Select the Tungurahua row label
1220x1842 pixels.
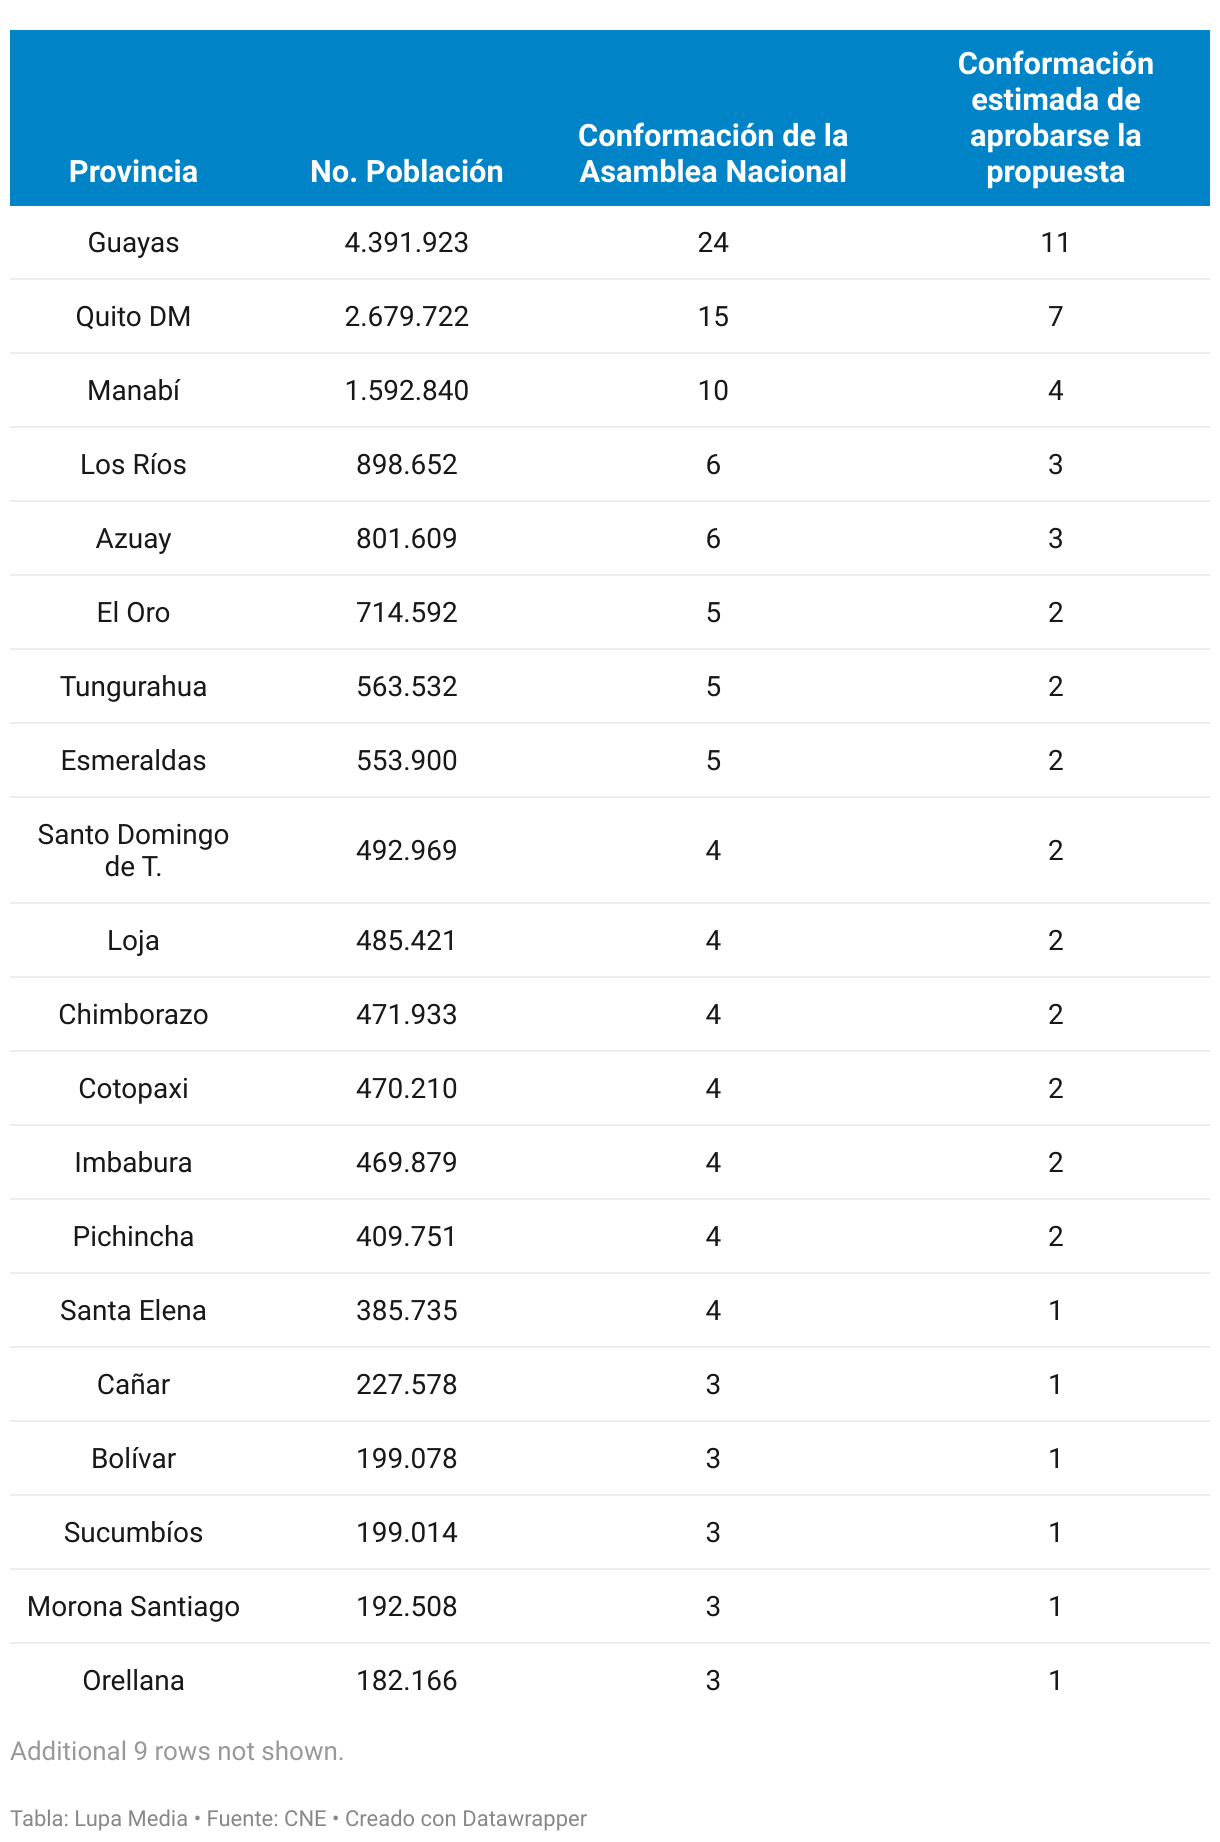click(133, 687)
